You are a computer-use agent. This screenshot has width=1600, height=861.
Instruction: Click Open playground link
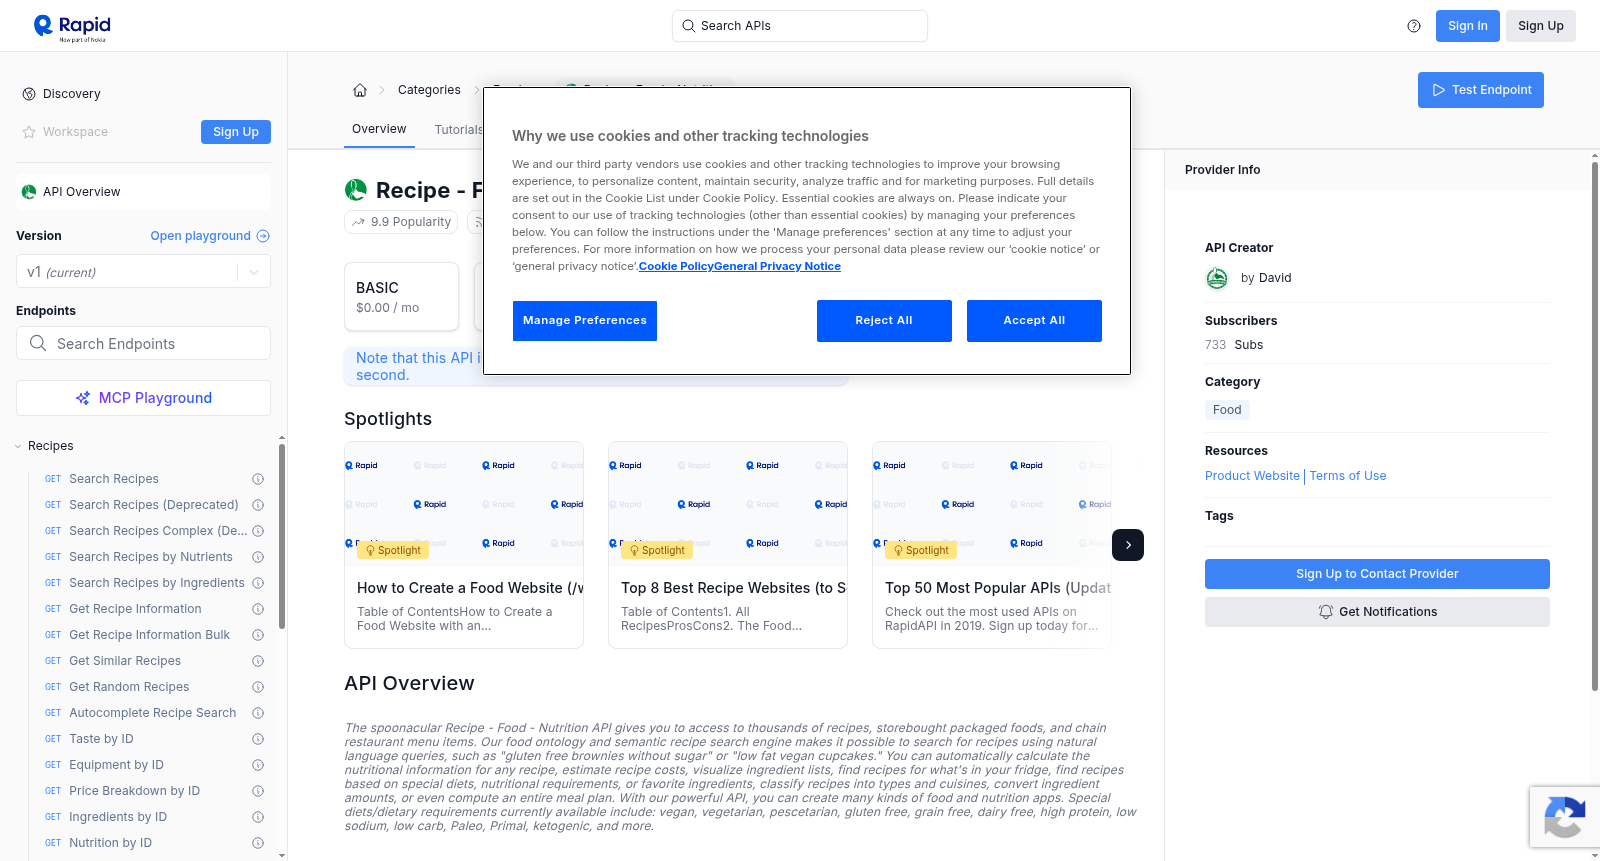click(x=210, y=236)
